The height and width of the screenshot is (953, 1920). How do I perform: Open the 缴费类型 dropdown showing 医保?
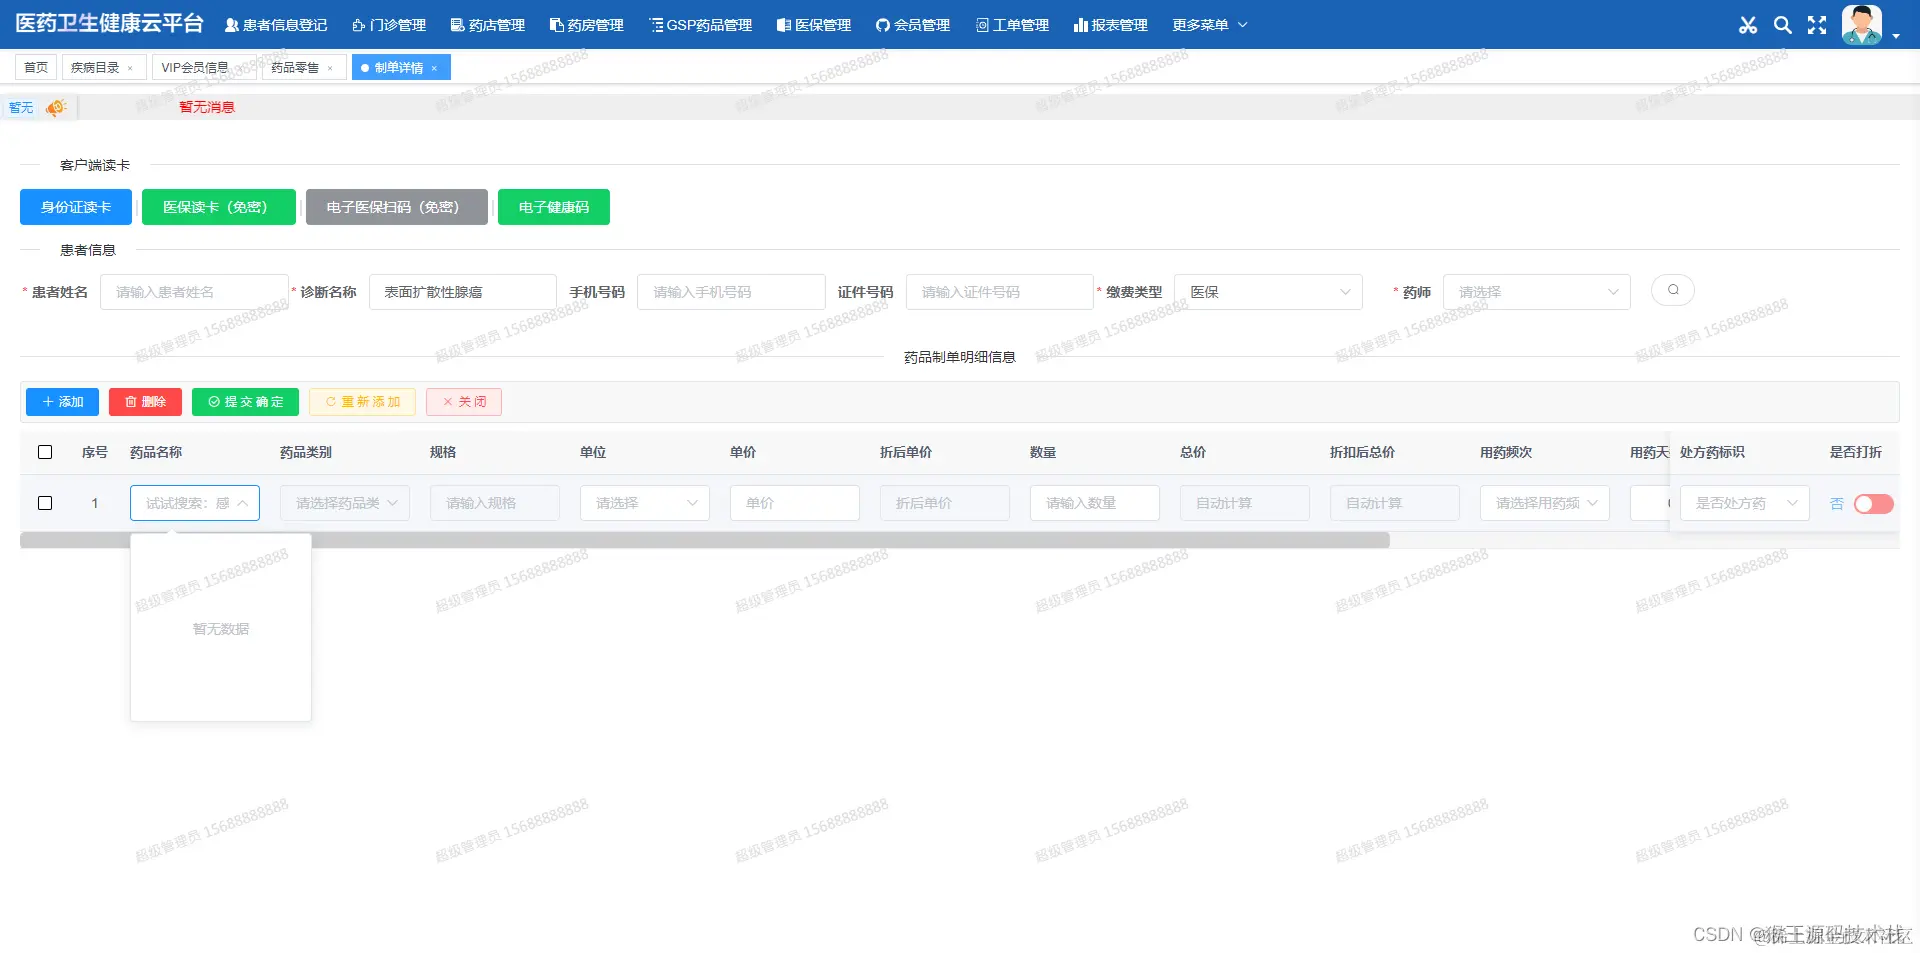pos(1268,292)
